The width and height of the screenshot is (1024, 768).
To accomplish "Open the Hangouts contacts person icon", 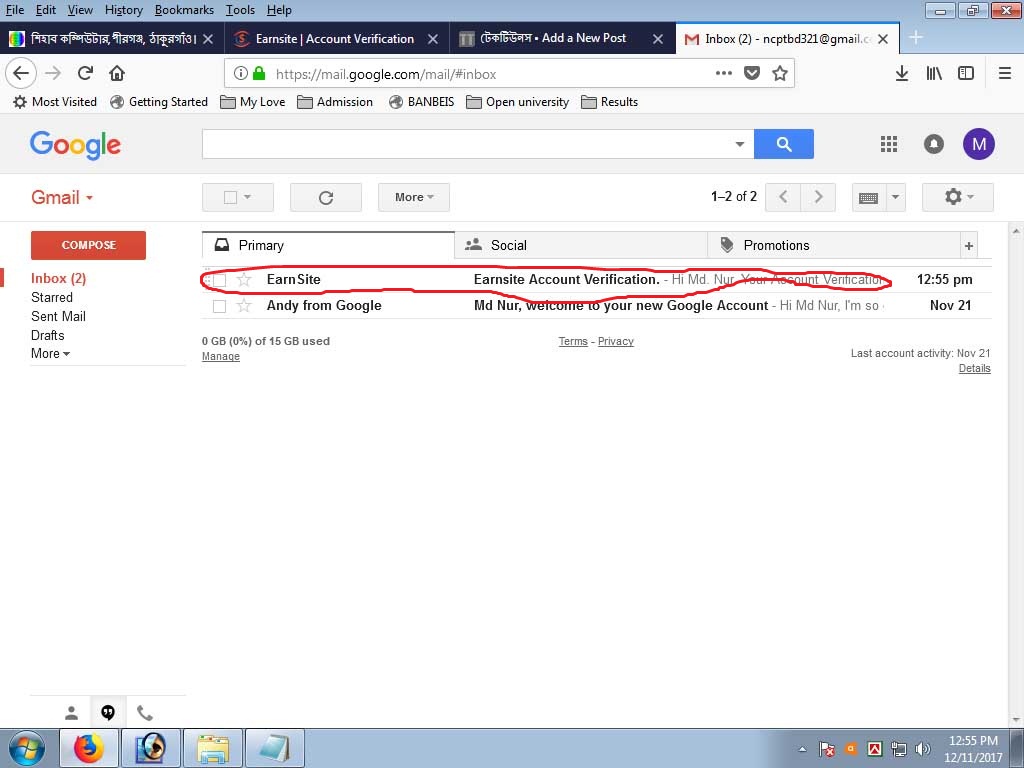I will point(72,712).
